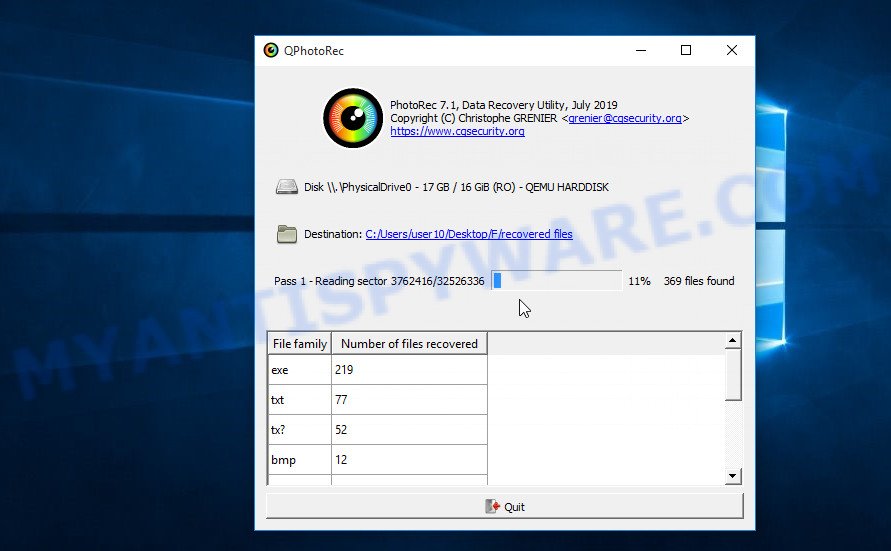The height and width of the screenshot is (551, 891).
Task: Click the table vertical scrollbar thumb
Action: (x=733, y=375)
